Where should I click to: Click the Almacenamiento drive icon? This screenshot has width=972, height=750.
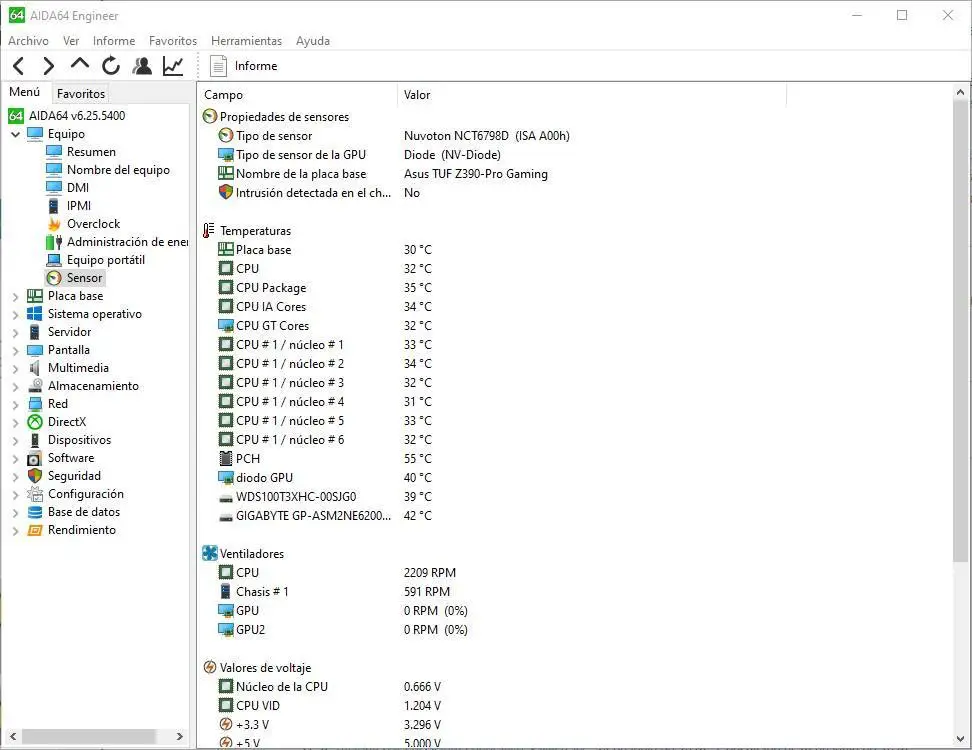pos(35,386)
